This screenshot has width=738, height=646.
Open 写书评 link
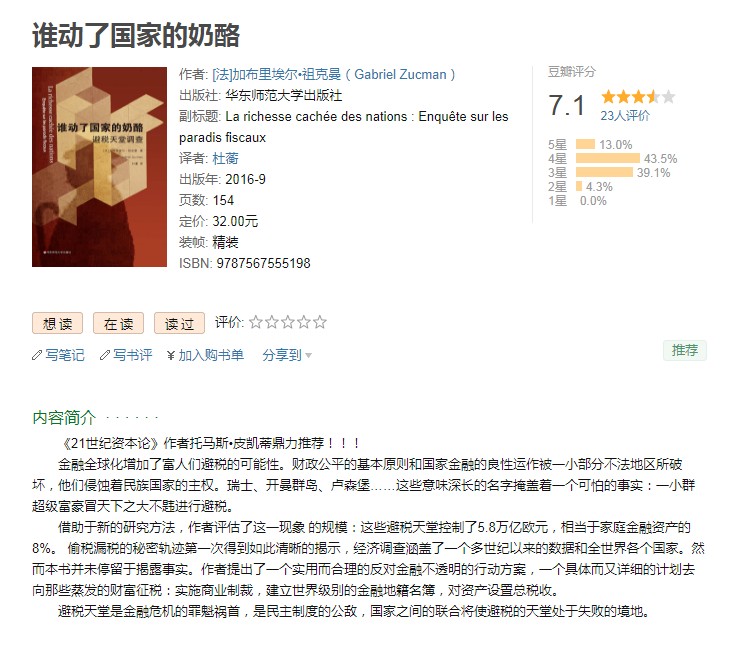tap(133, 355)
